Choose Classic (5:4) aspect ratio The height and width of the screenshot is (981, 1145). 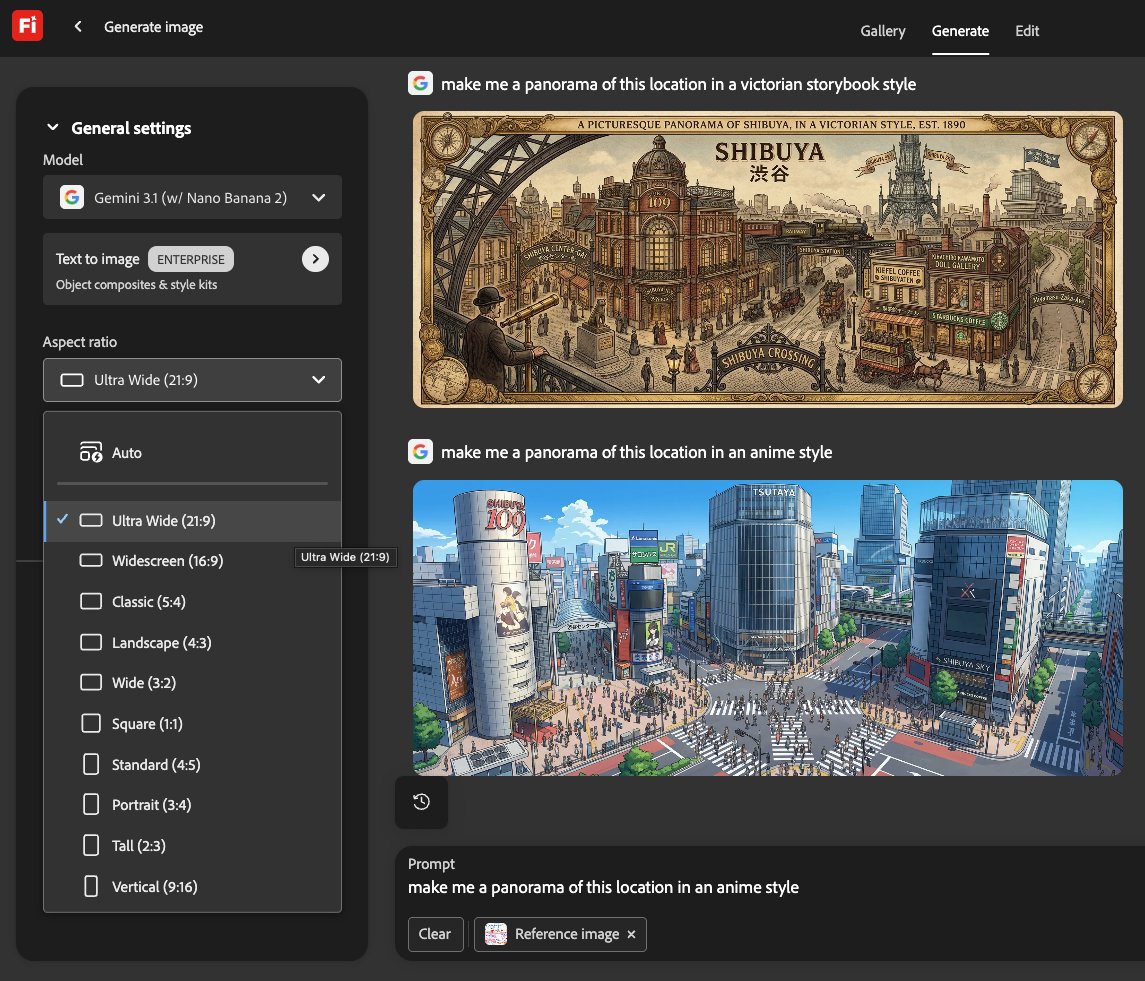coord(192,602)
